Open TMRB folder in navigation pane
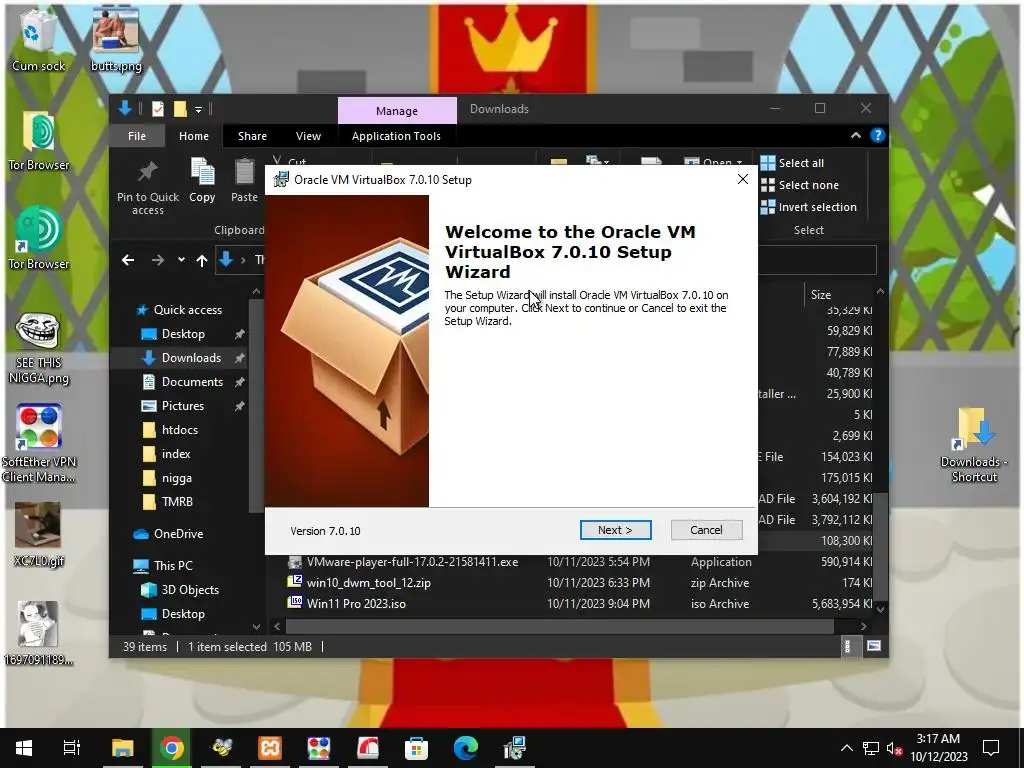This screenshot has height=768, width=1024. pos(176,502)
